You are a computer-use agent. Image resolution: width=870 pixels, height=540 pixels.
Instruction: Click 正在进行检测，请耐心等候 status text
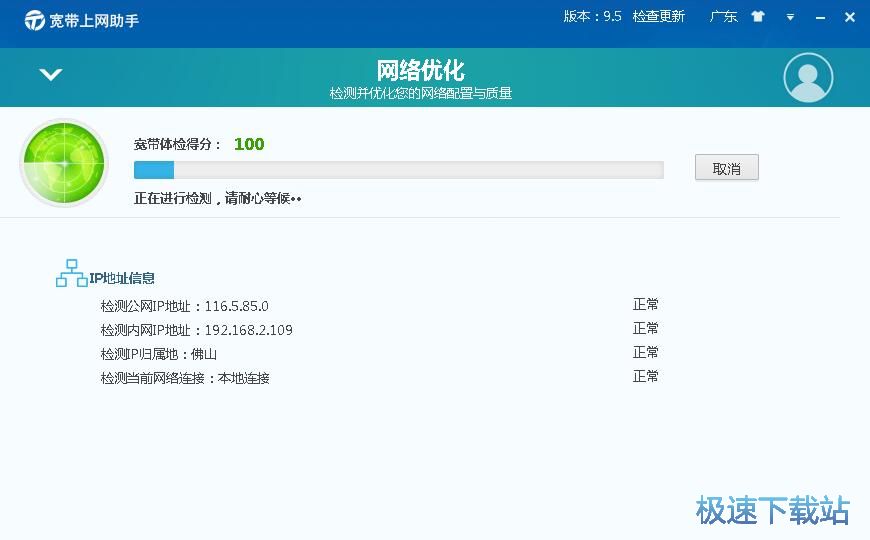tap(218, 198)
